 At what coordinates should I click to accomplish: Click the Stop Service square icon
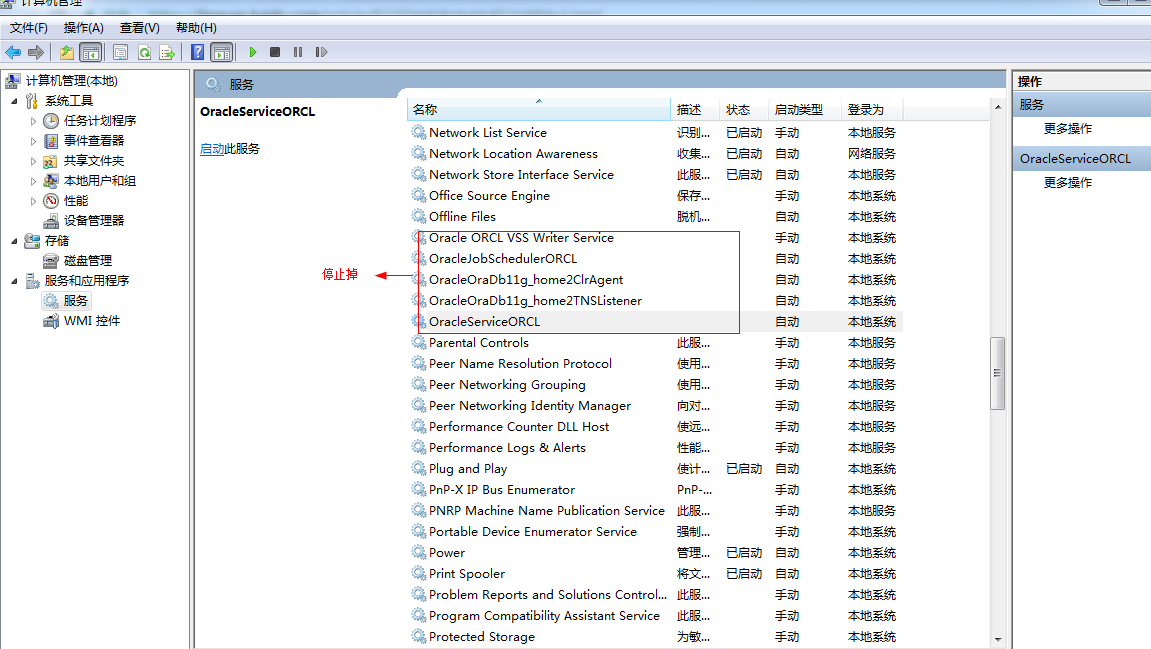pyautogui.click(x=275, y=52)
